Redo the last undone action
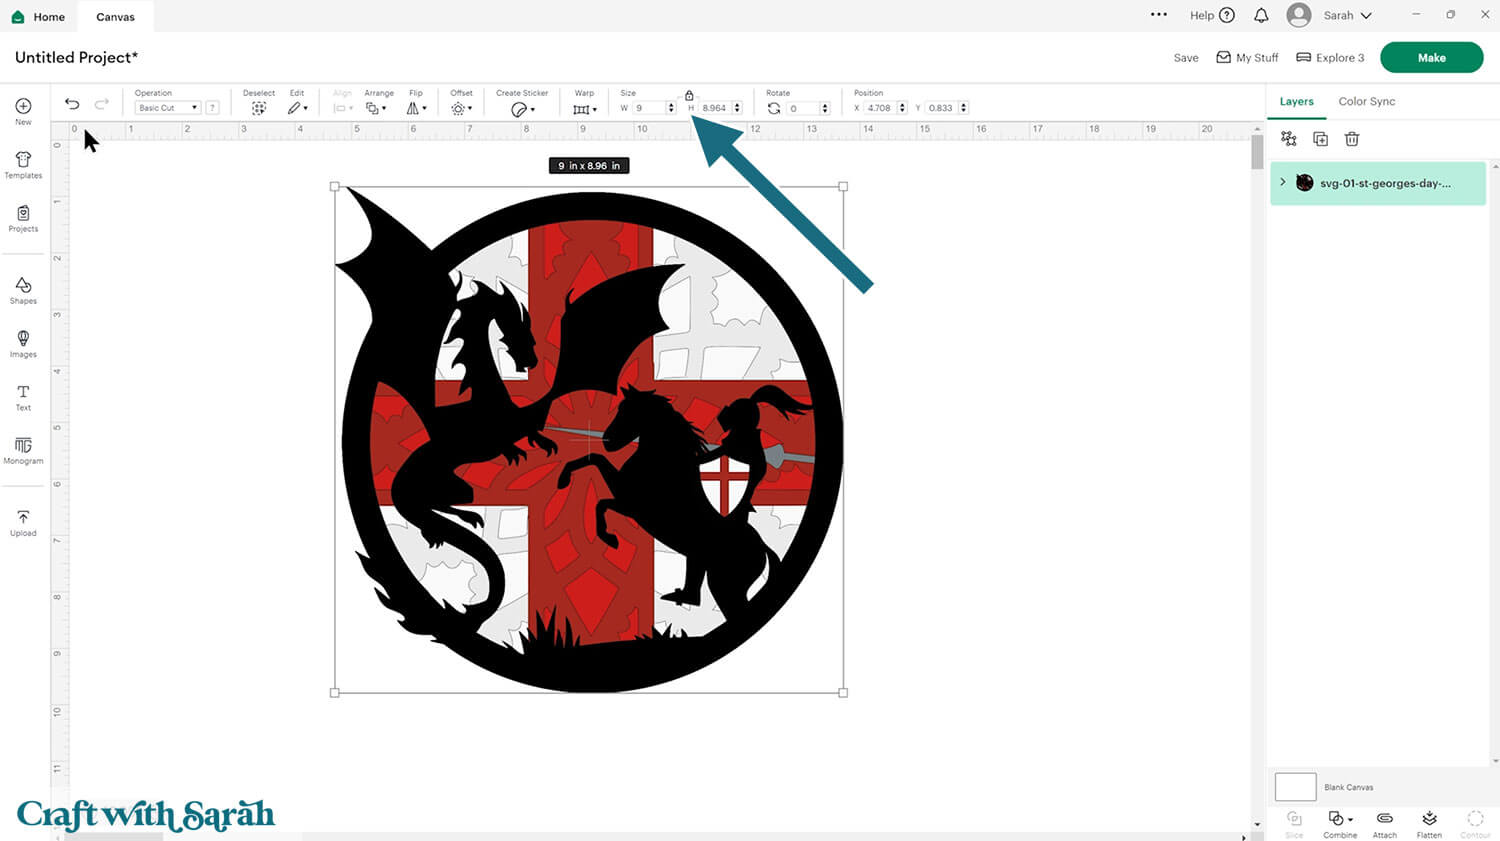Screen dimensions: 1500x841 coord(101,104)
